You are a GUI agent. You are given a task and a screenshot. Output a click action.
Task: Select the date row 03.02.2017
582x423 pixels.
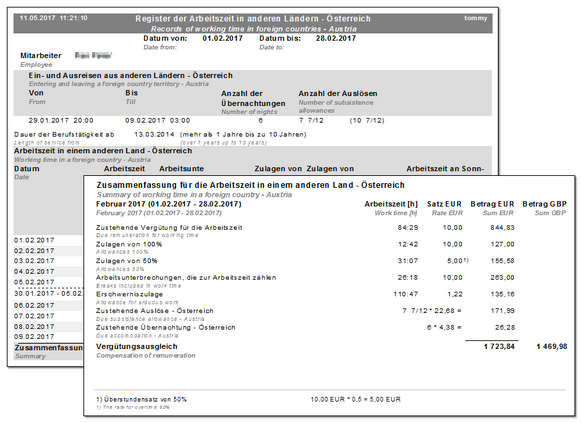coord(34,261)
